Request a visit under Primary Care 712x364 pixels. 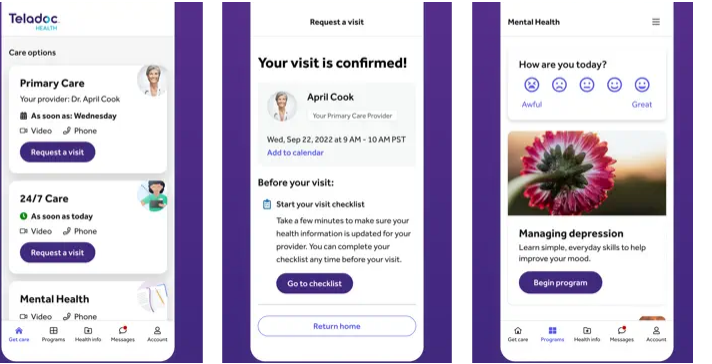click(x=58, y=152)
